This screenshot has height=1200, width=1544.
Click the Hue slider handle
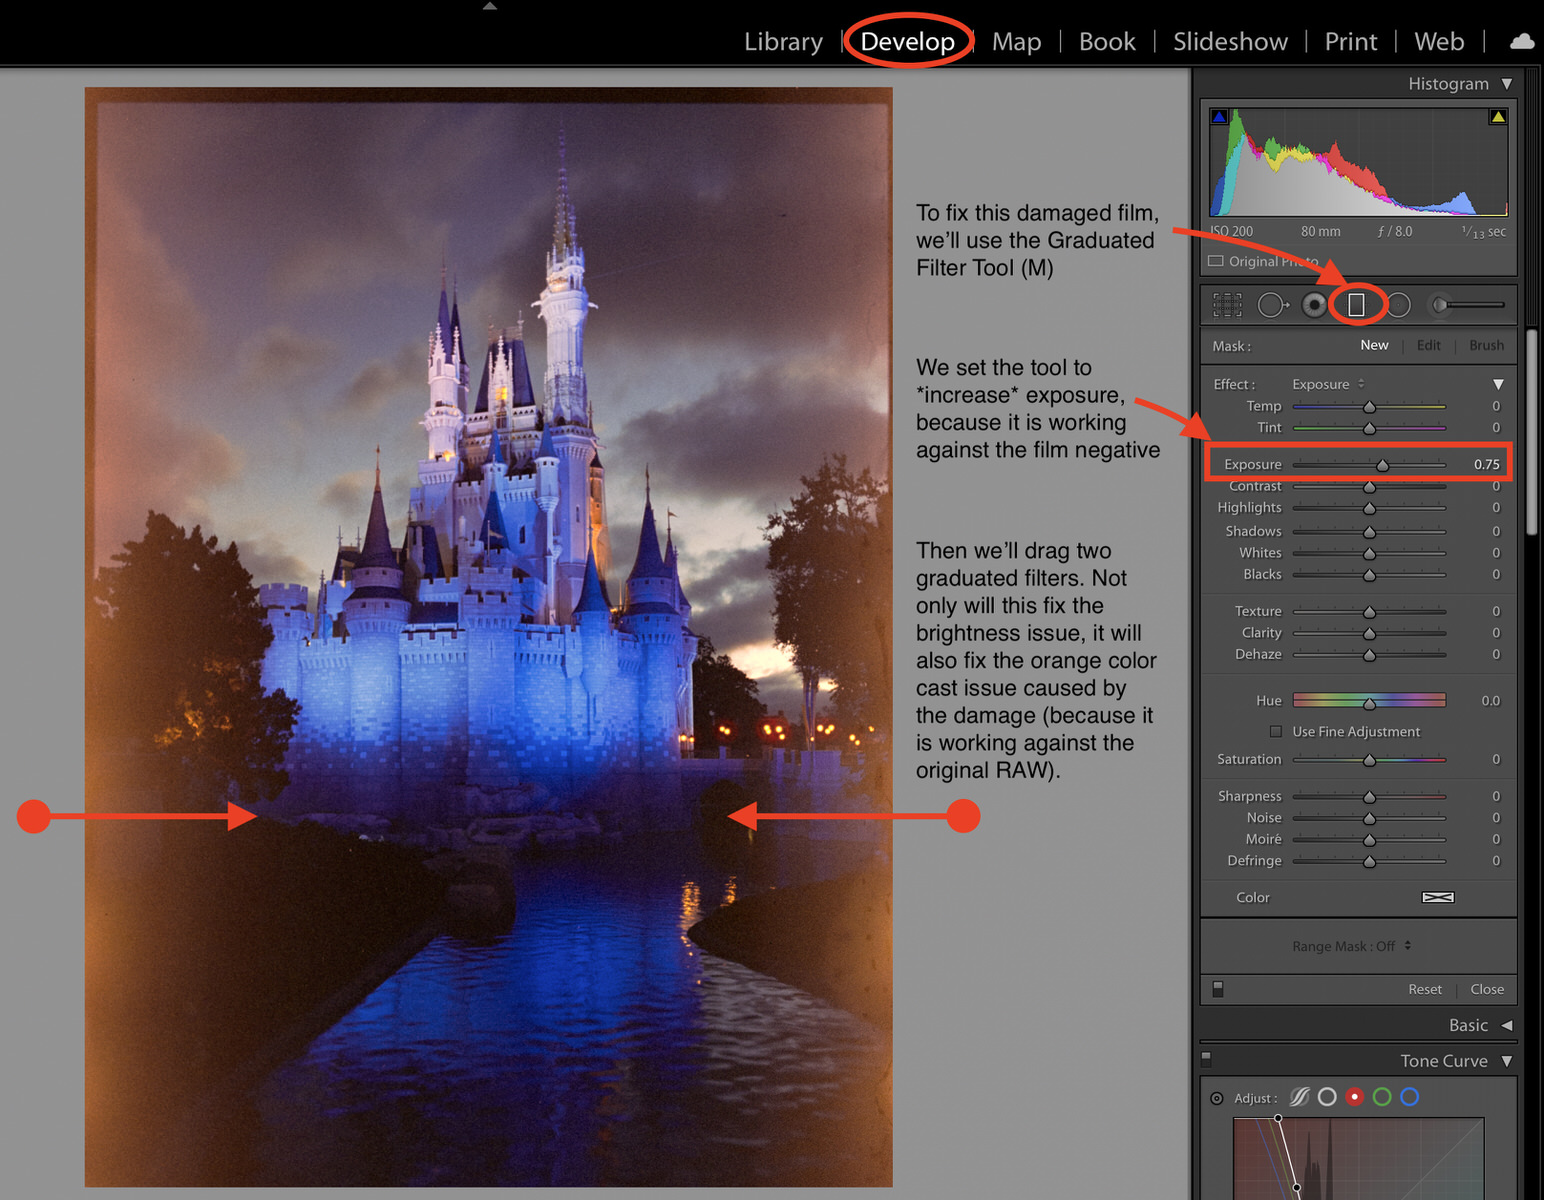pyautogui.click(x=1369, y=704)
